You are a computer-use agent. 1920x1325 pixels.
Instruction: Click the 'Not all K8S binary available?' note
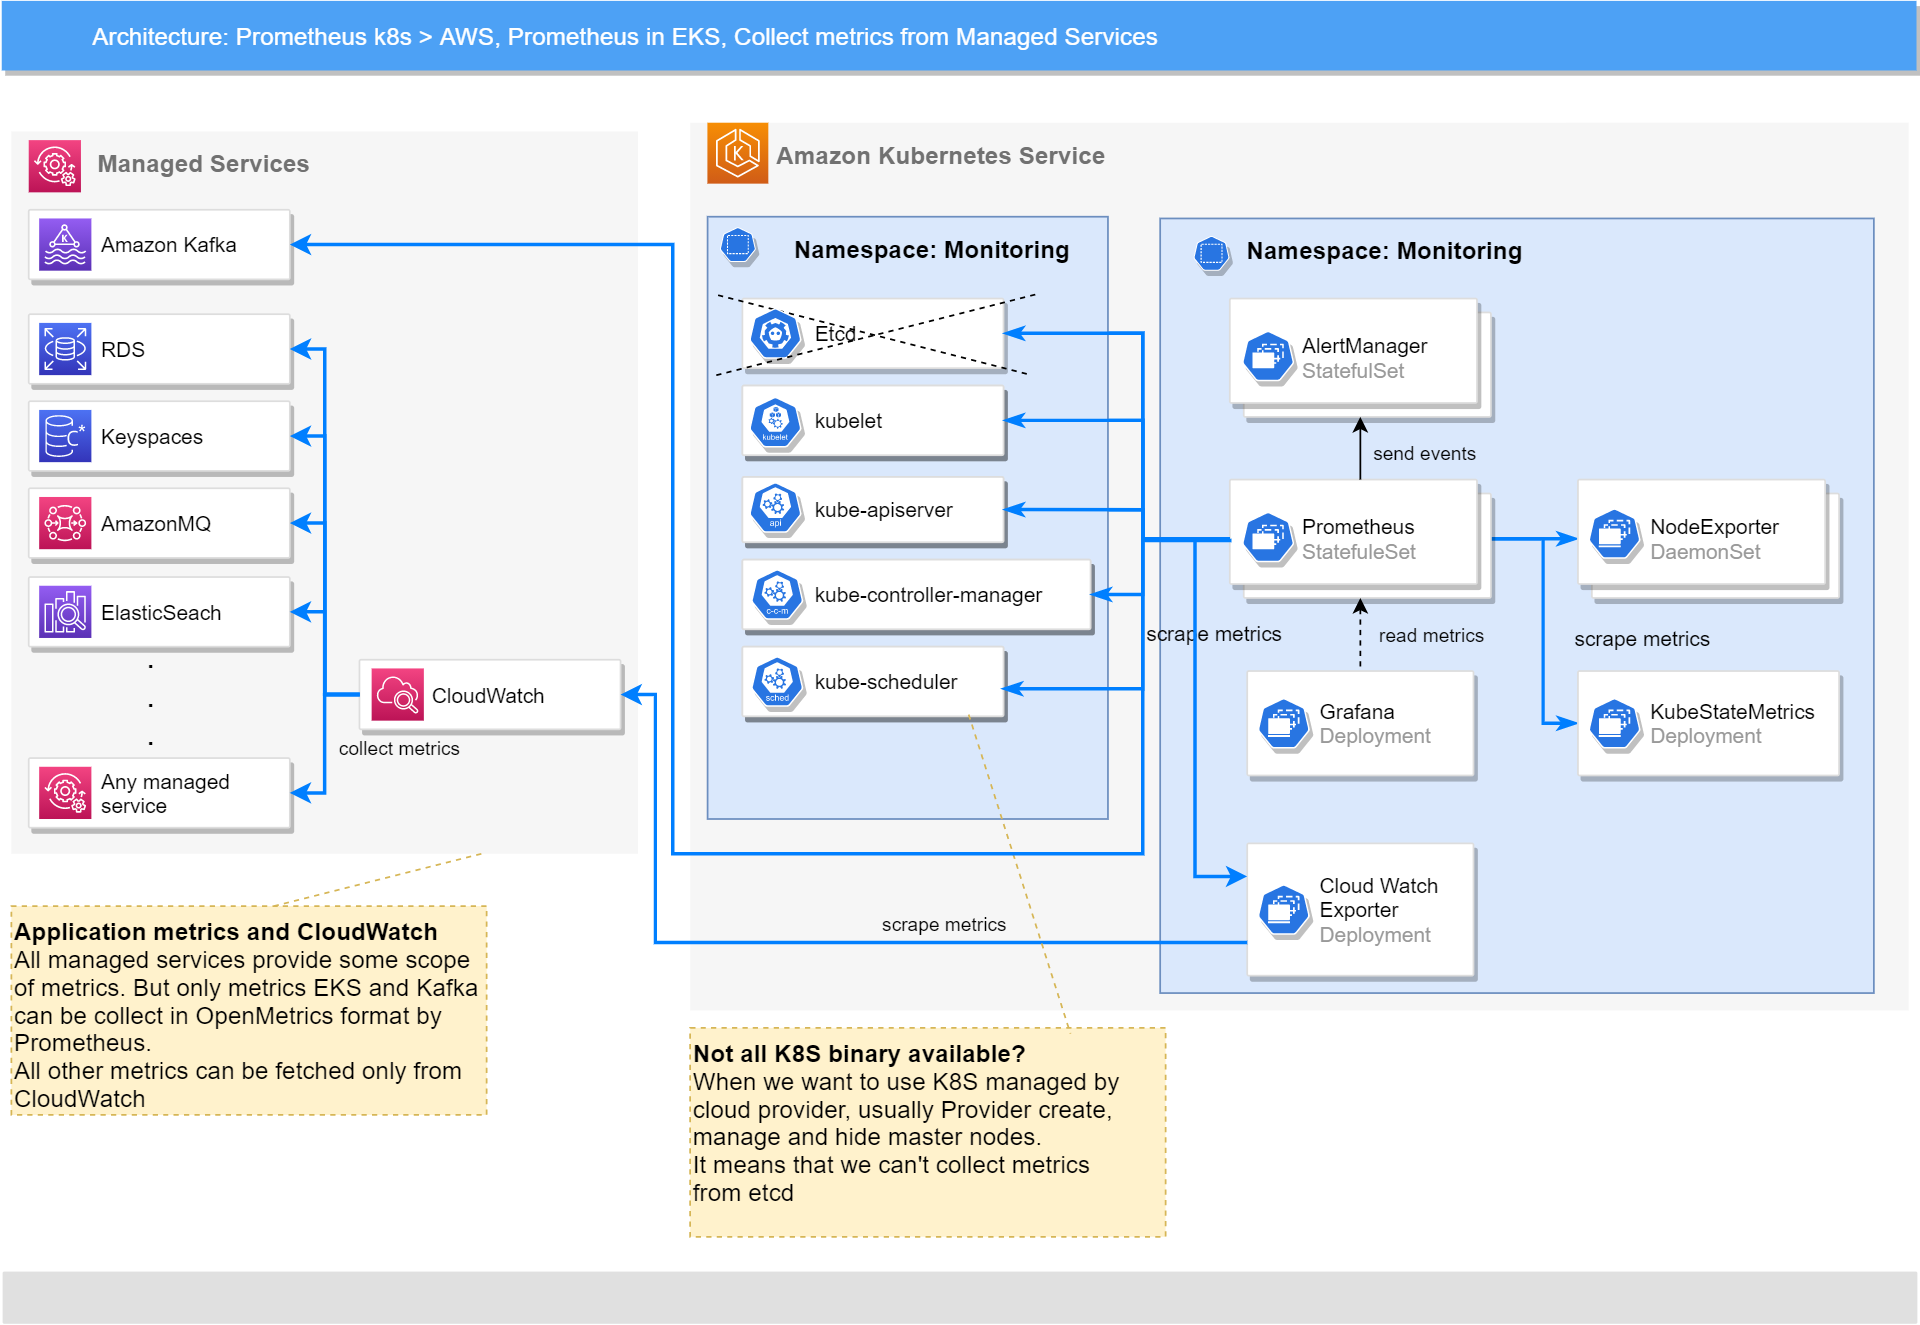(x=927, y=1133)
